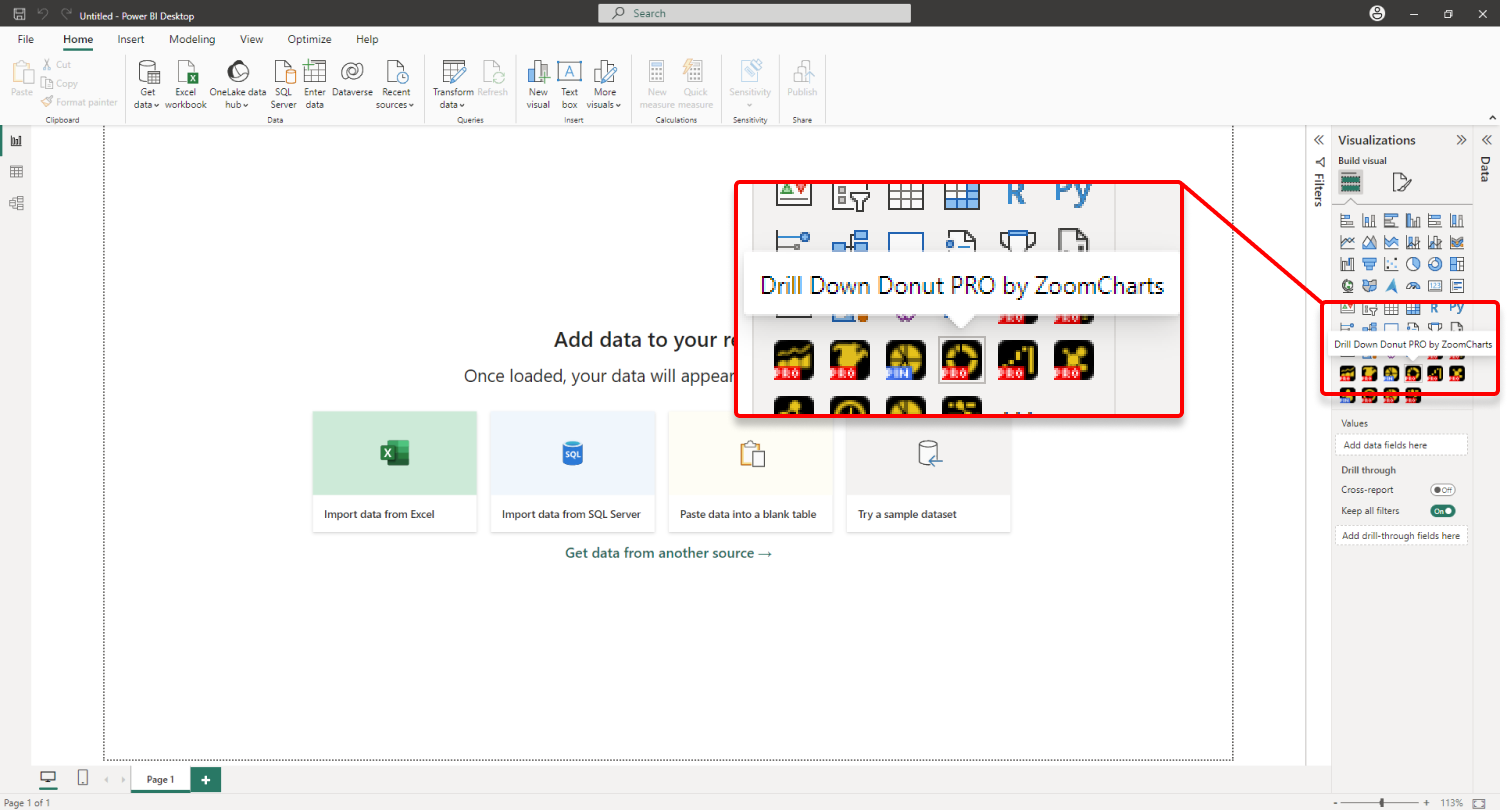1508x810 pixels.
Task: Click the Search box in title bar
Action: [754, 13]
